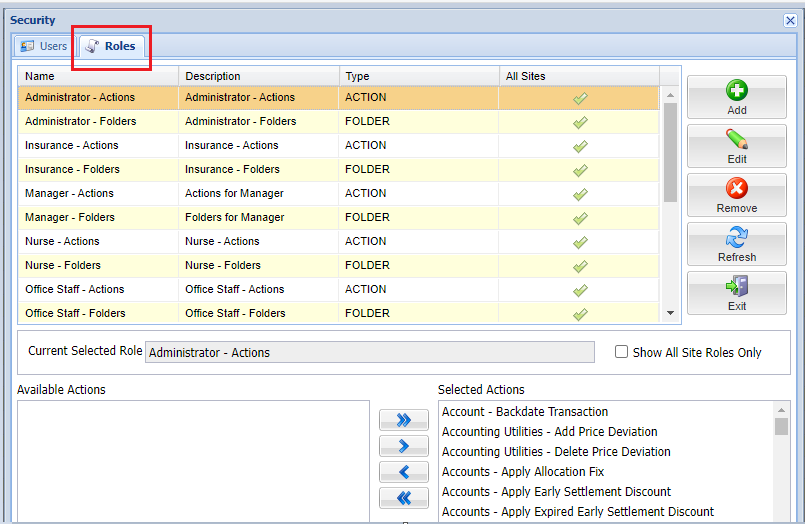Select Accounting Utilities - Delete Price Deviation
The height and width of the screenshot is (524, 805).
coord(556,452)
